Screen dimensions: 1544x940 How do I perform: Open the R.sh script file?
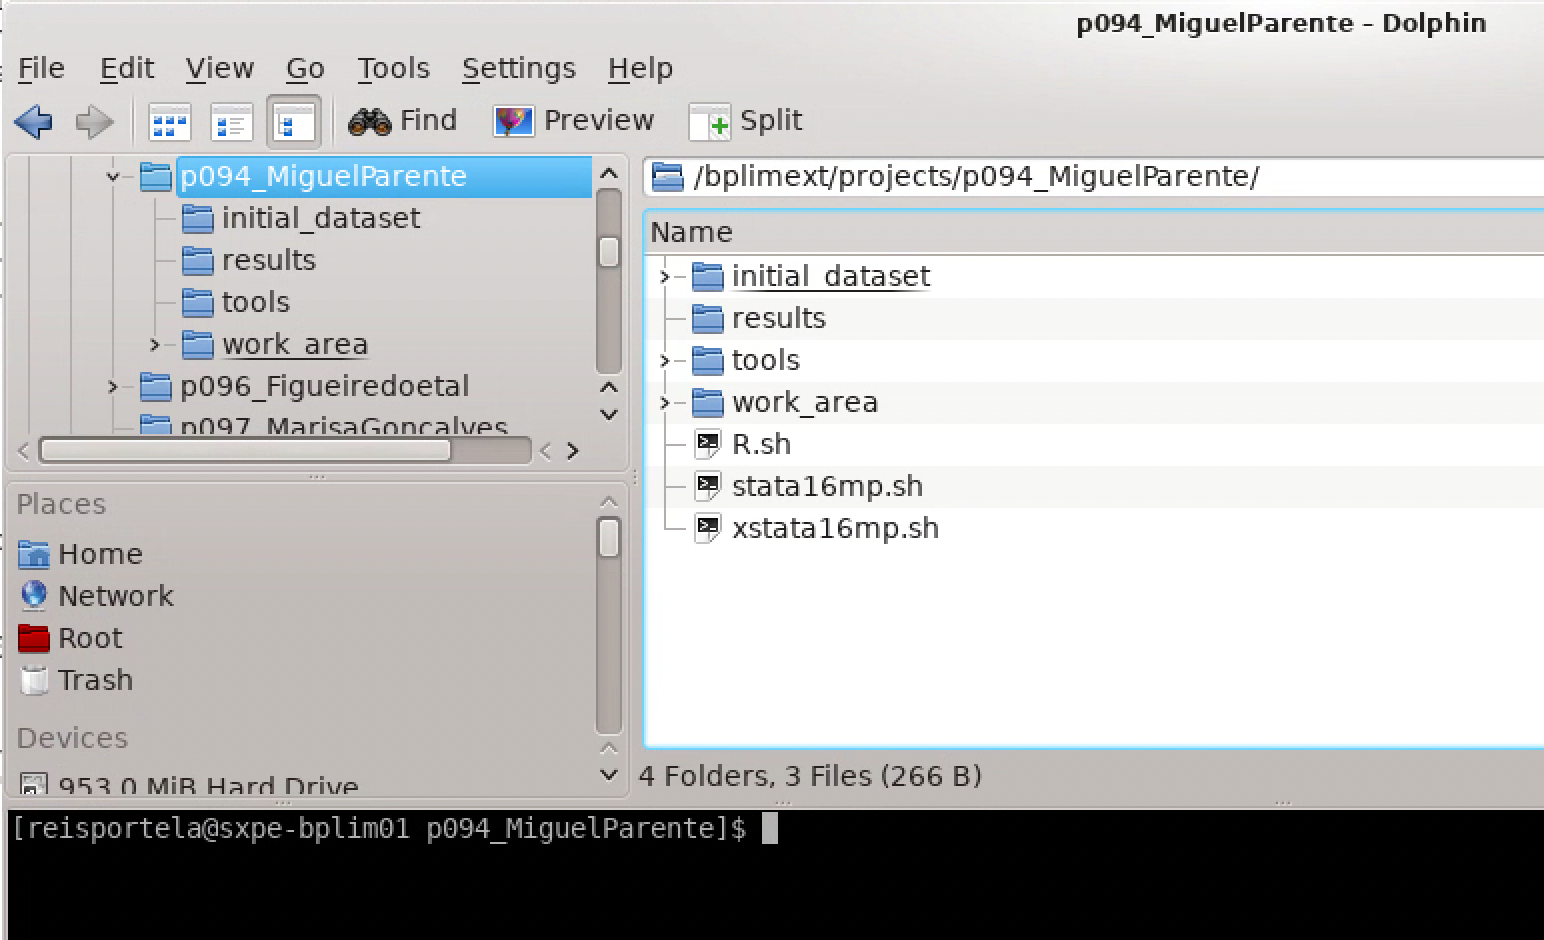point(760,444)
